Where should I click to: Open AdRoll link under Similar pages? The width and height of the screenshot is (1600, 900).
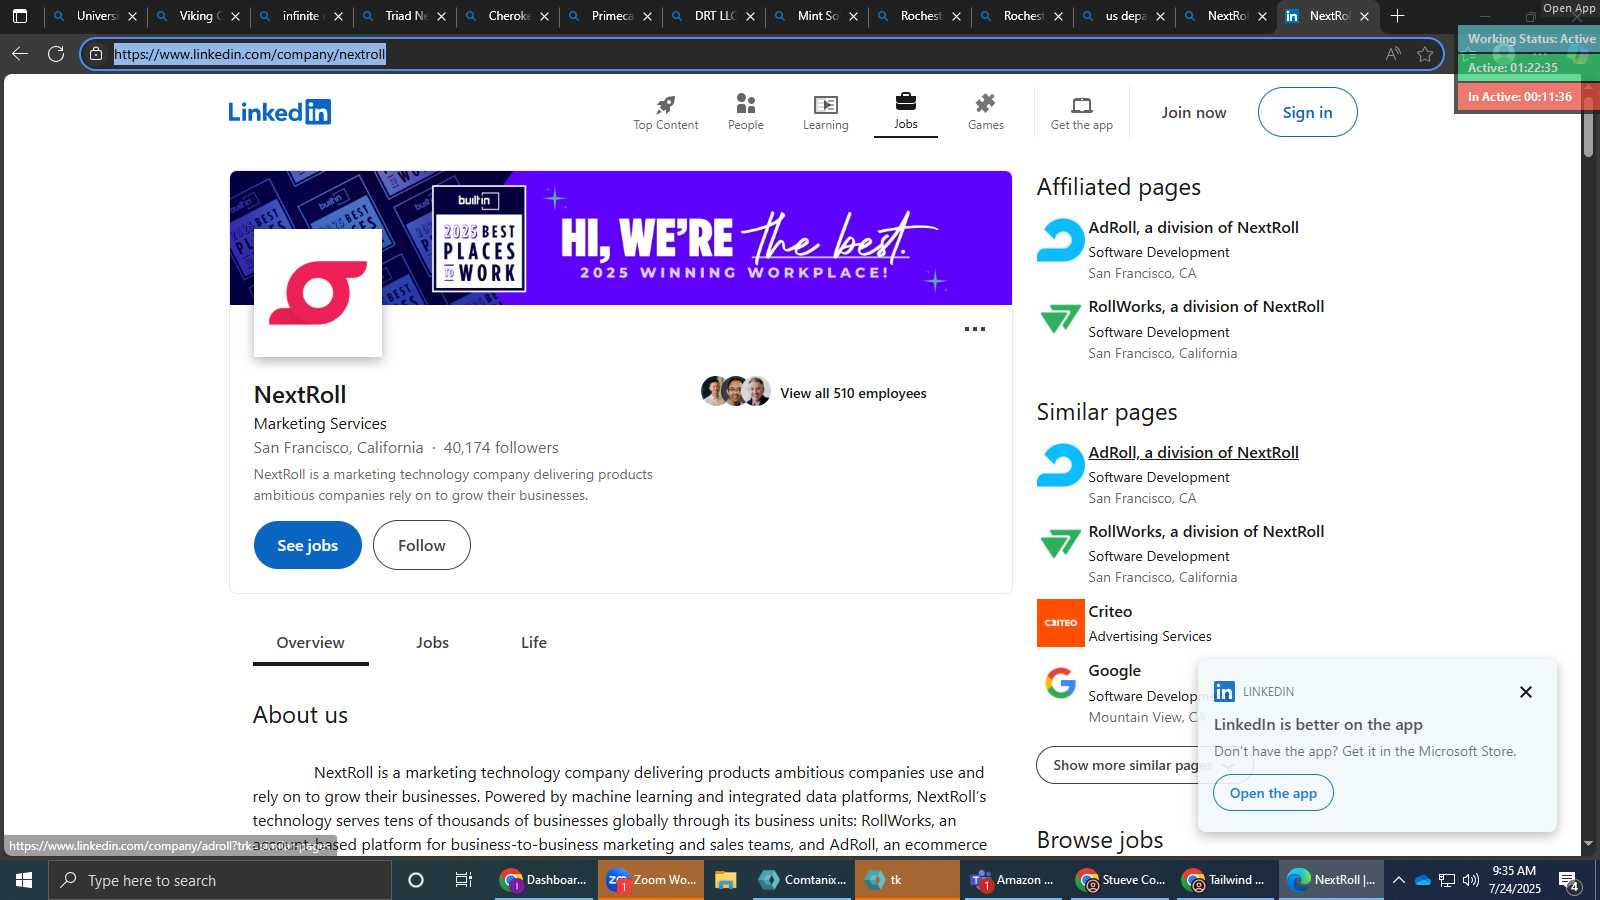1193,452
